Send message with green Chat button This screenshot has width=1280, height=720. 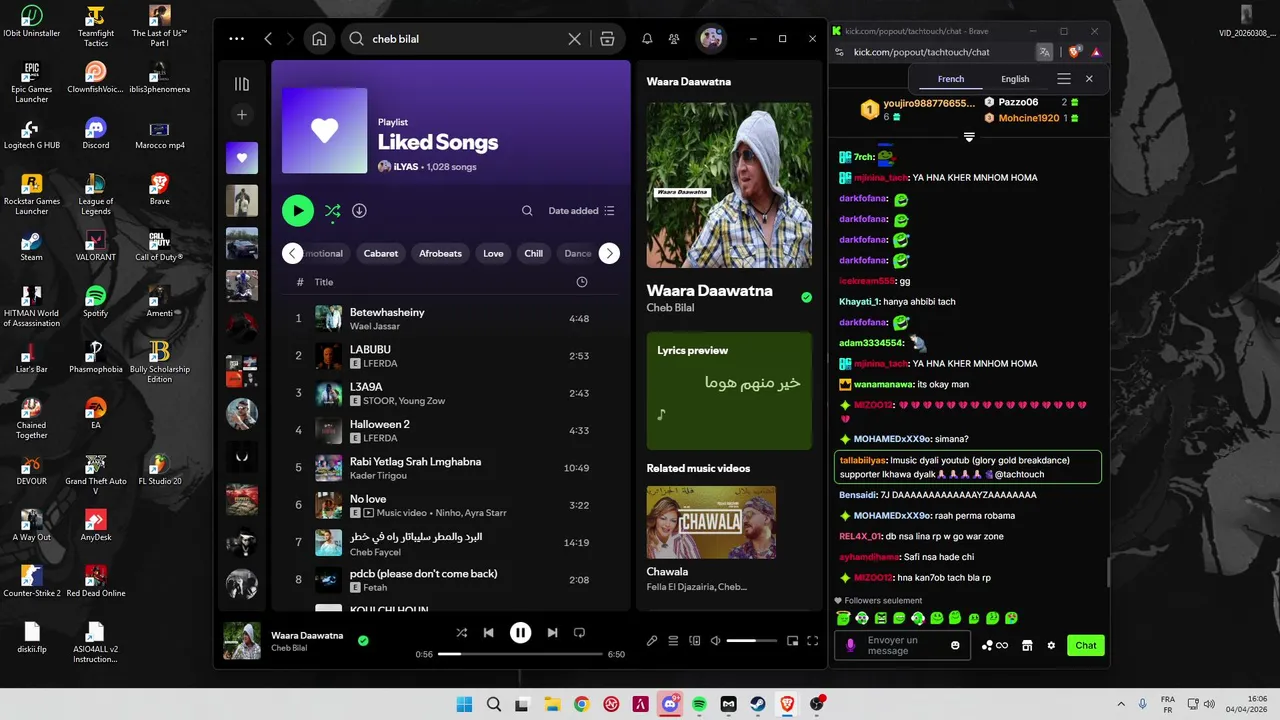point(1086,645)
